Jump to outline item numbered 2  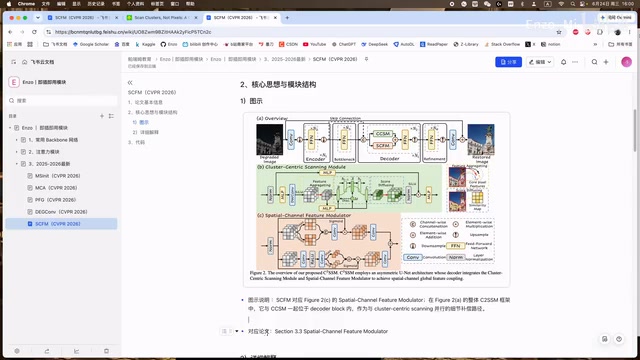(153, 112)
